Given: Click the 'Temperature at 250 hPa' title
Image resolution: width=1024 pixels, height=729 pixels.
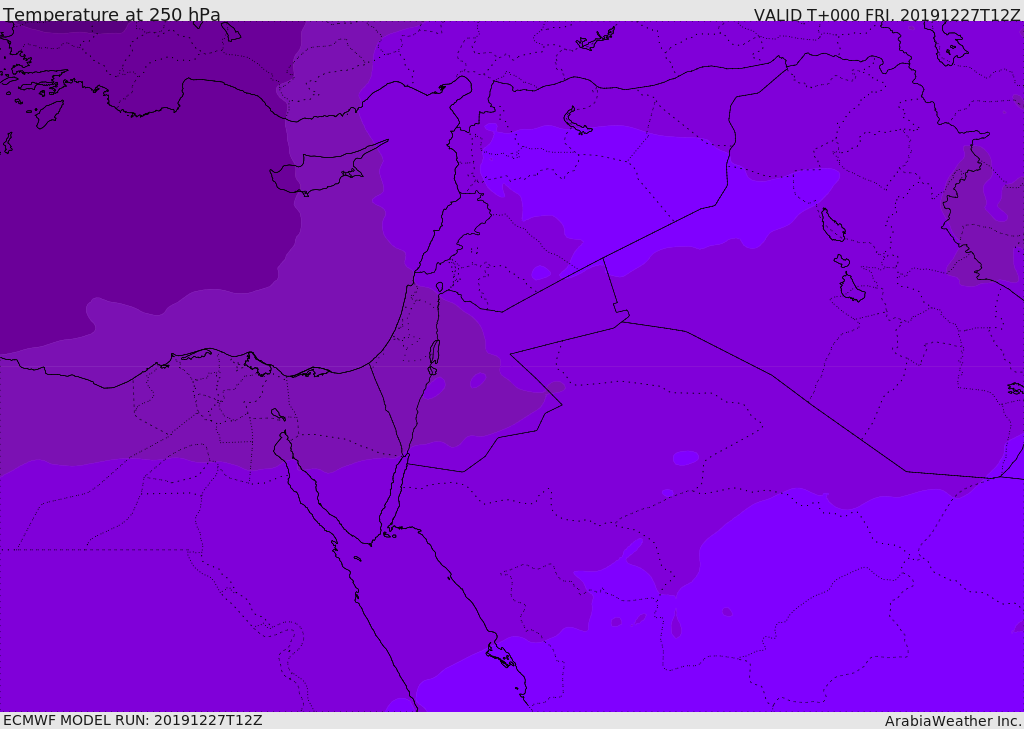Looking at the screenshot, I should pyautogui.click(x=112, y=14).
